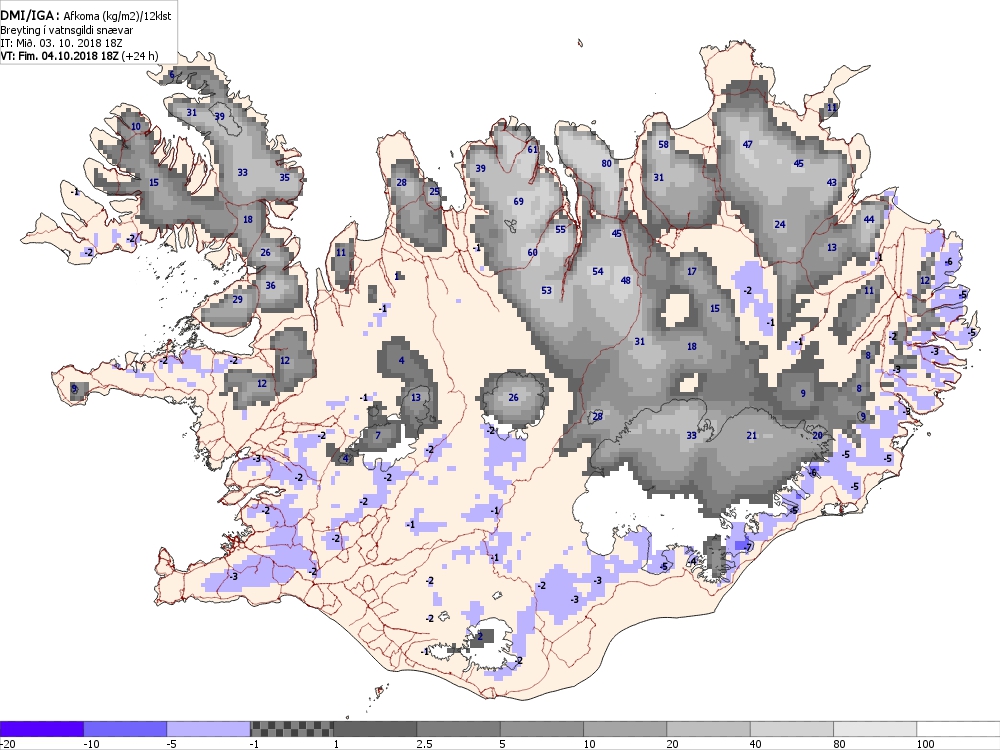1000x750 pixels.
Task: Click the map value '55'
Action: pos(561,230)
